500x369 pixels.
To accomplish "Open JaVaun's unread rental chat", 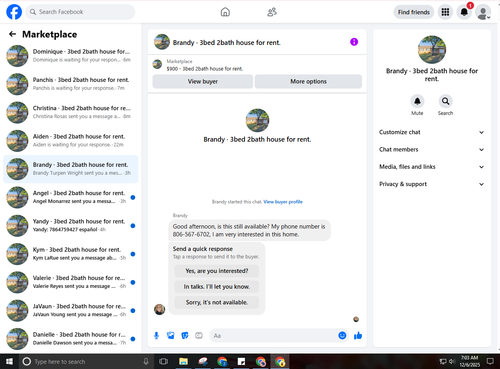I will point(71,311).
